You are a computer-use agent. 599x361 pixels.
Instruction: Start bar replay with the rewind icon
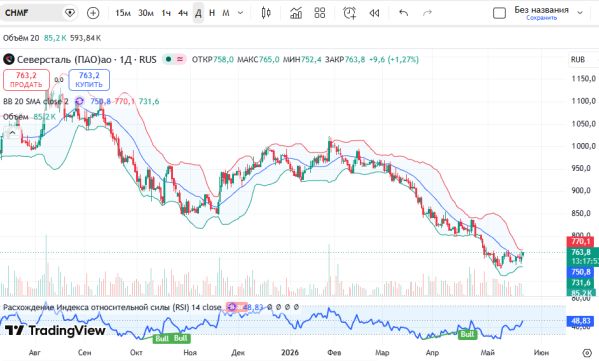click(x=374, y=13)
